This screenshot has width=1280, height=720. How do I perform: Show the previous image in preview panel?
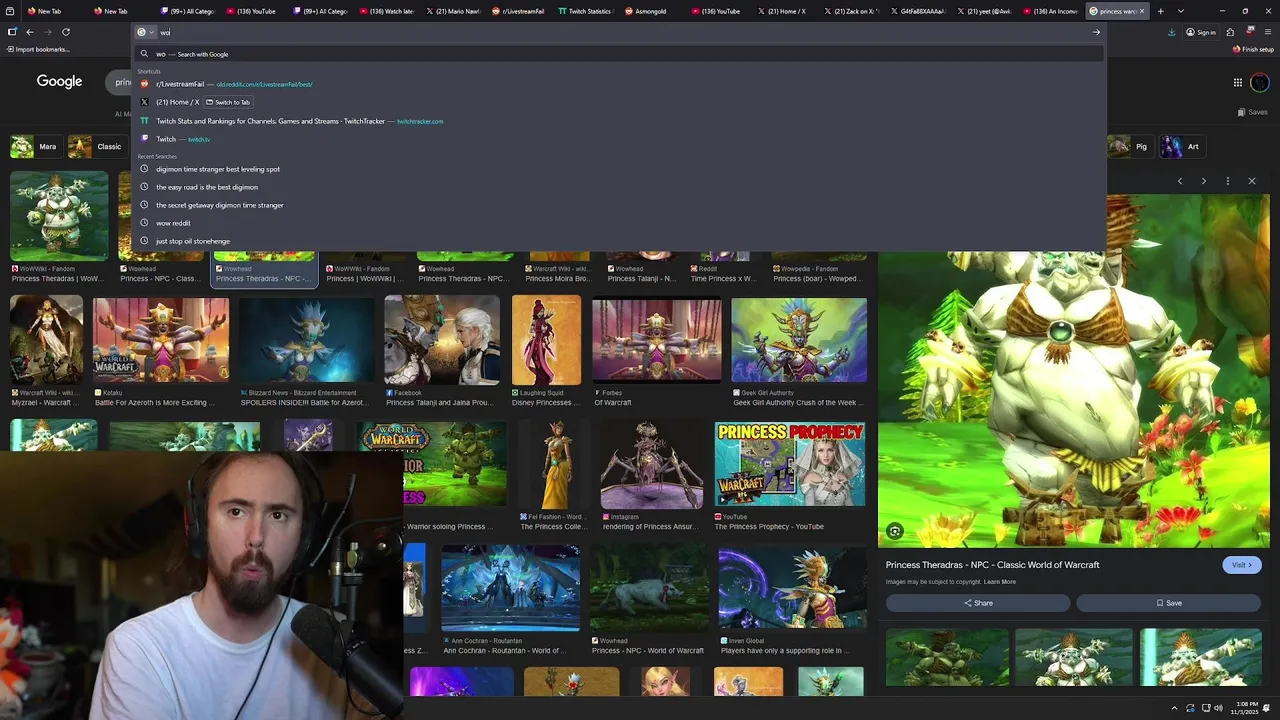(x=1180, y=181)
